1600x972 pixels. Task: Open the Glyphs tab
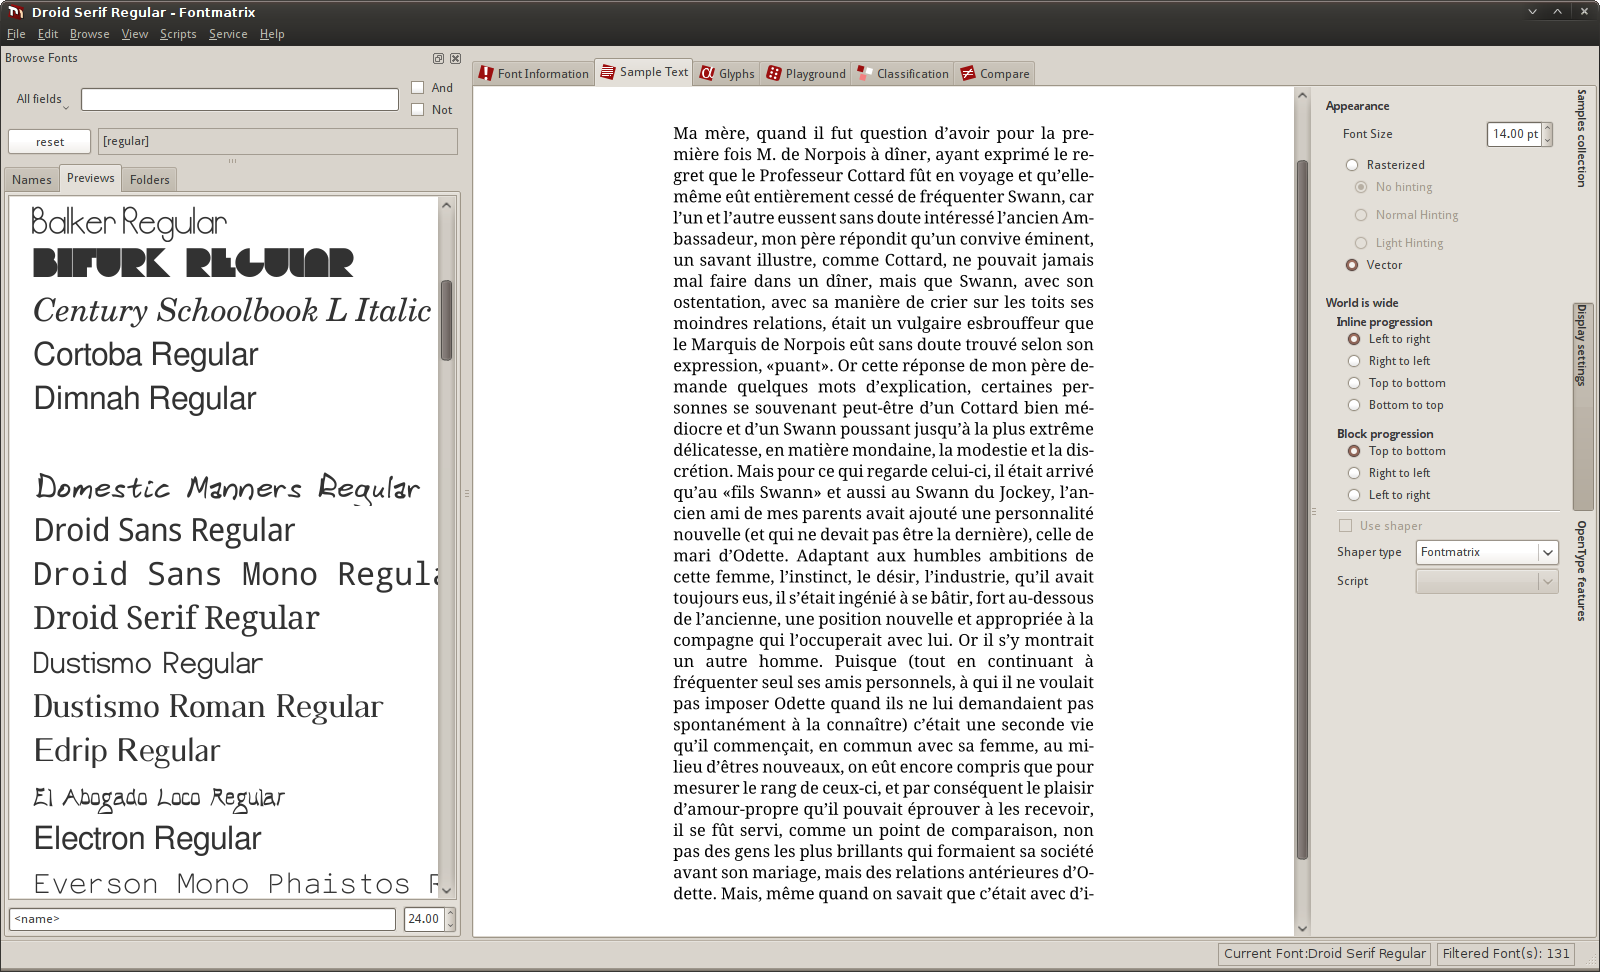[727, 73]
